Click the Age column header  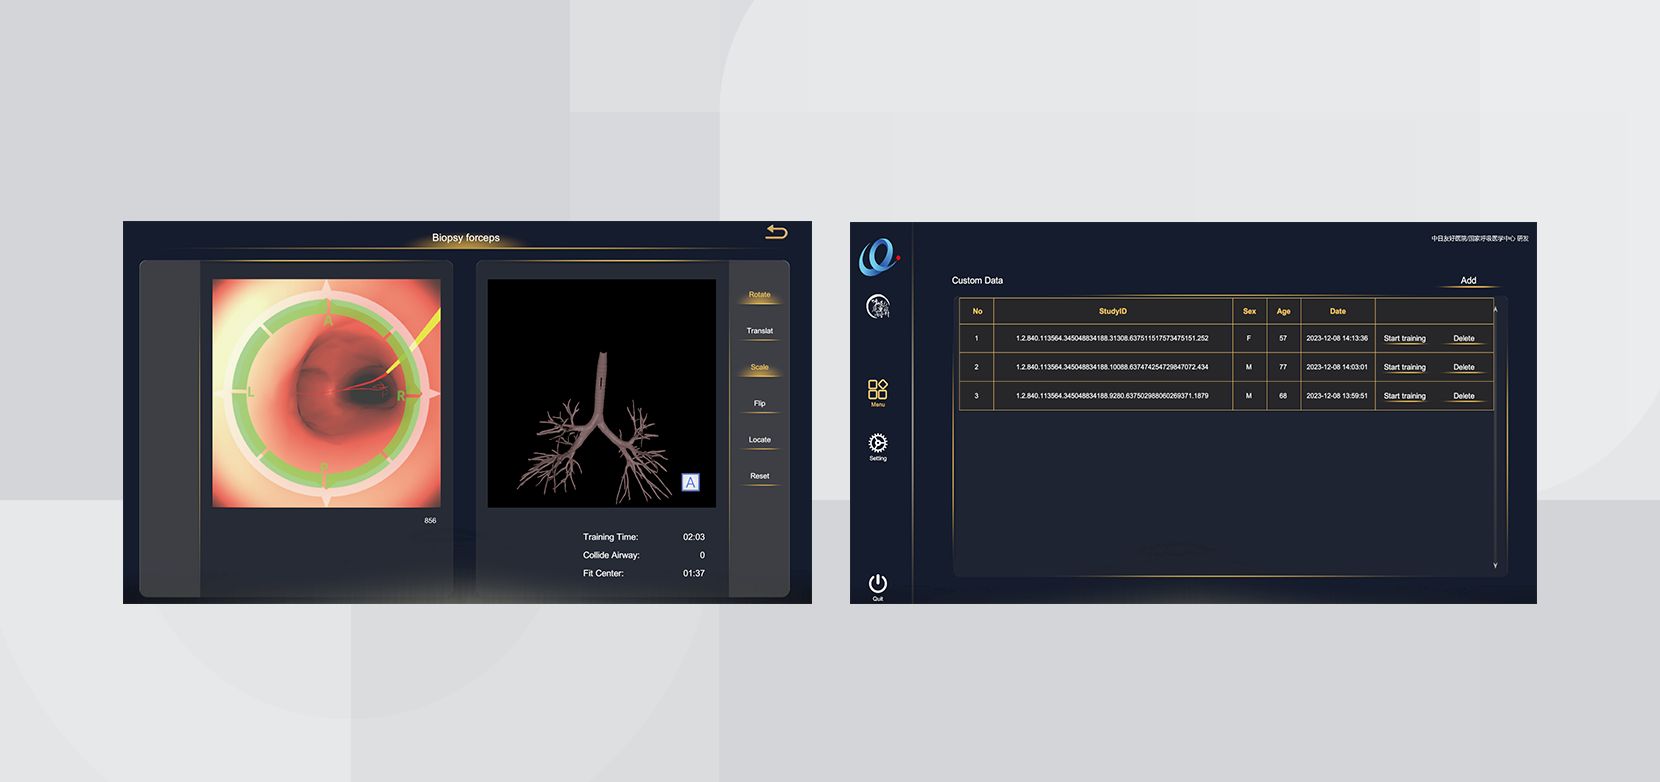pyautogui.click(x=1283, y=311)
